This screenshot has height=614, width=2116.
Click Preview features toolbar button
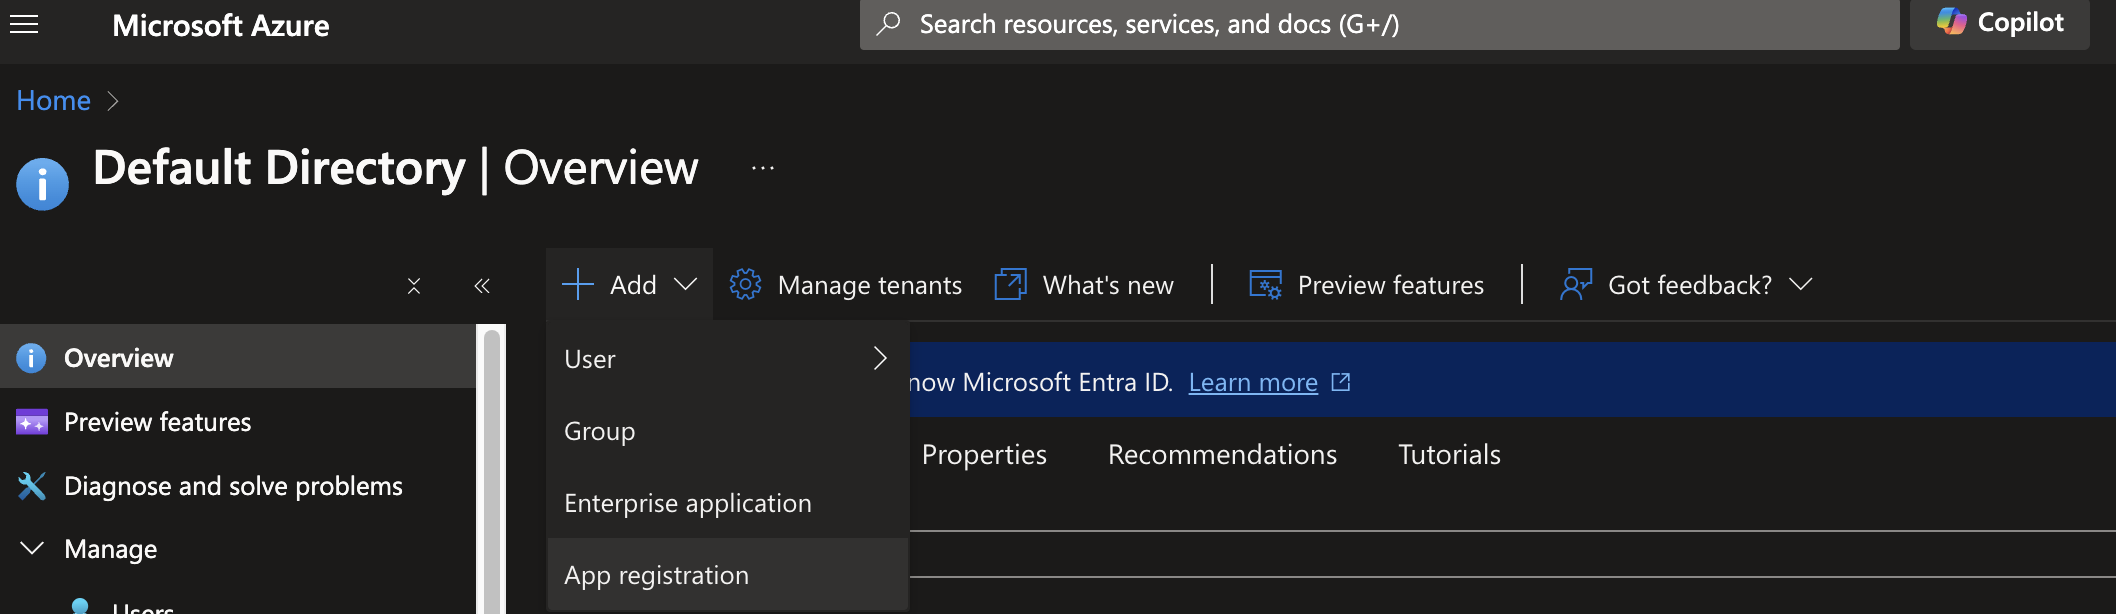coord(1366,285)
